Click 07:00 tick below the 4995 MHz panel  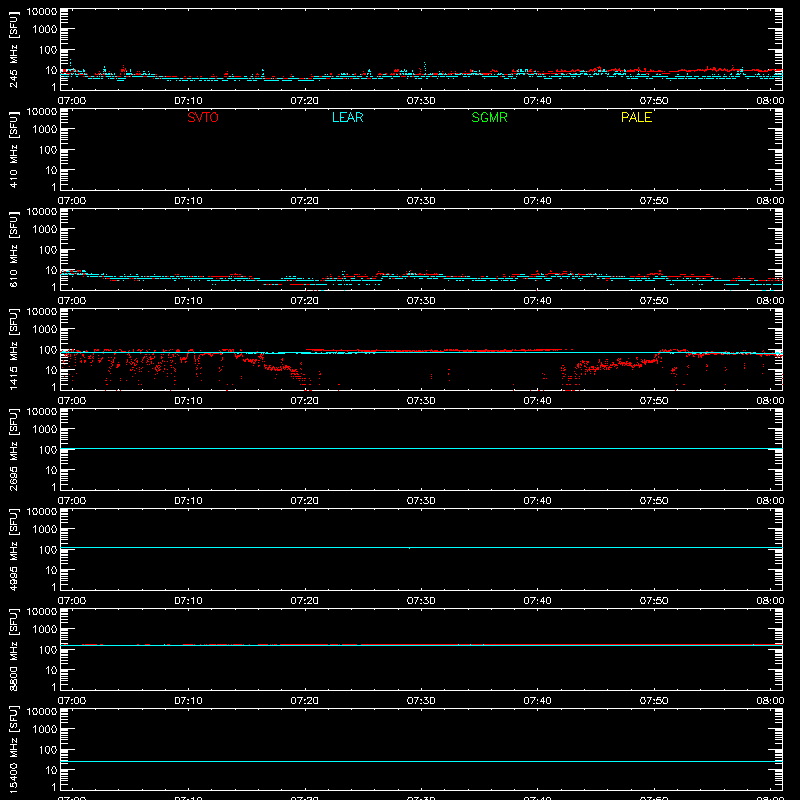[72, 601]
